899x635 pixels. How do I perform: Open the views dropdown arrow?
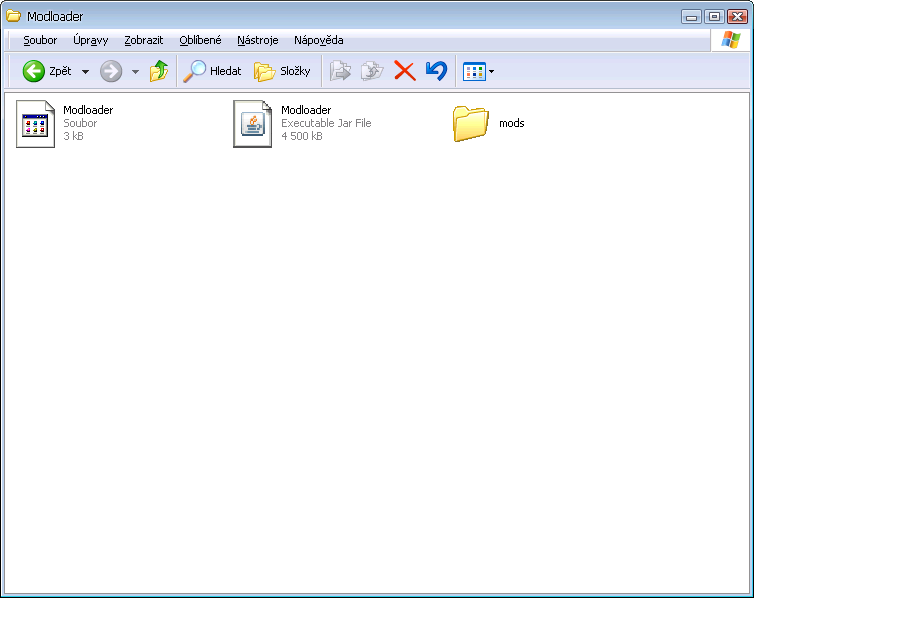tap(491, 72)
